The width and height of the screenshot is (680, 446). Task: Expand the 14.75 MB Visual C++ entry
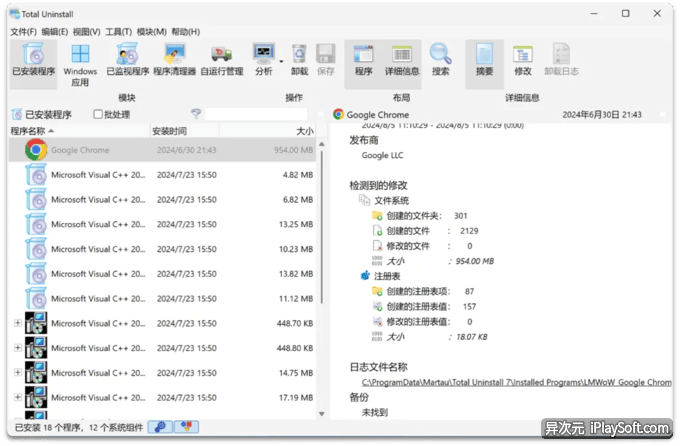click(x=18, y=372)
